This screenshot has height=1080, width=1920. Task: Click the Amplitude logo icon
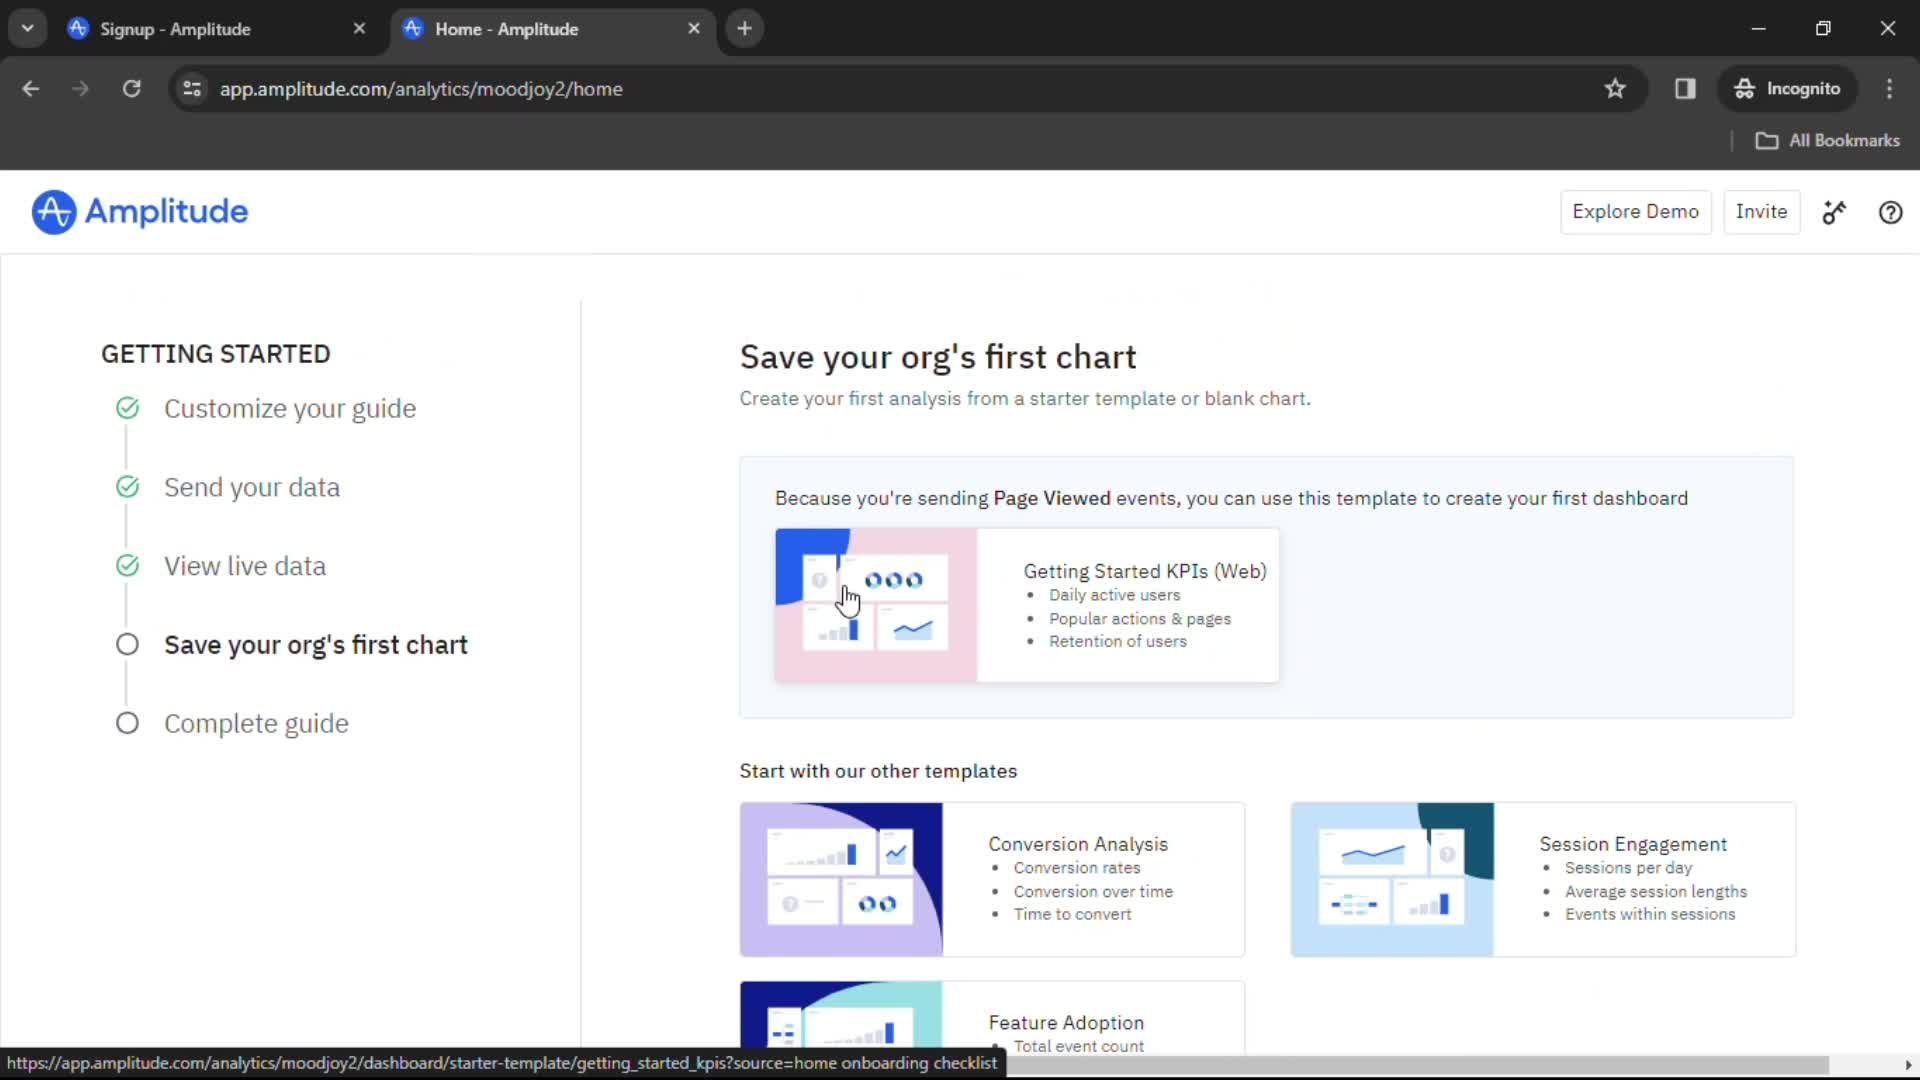[54, 211]
